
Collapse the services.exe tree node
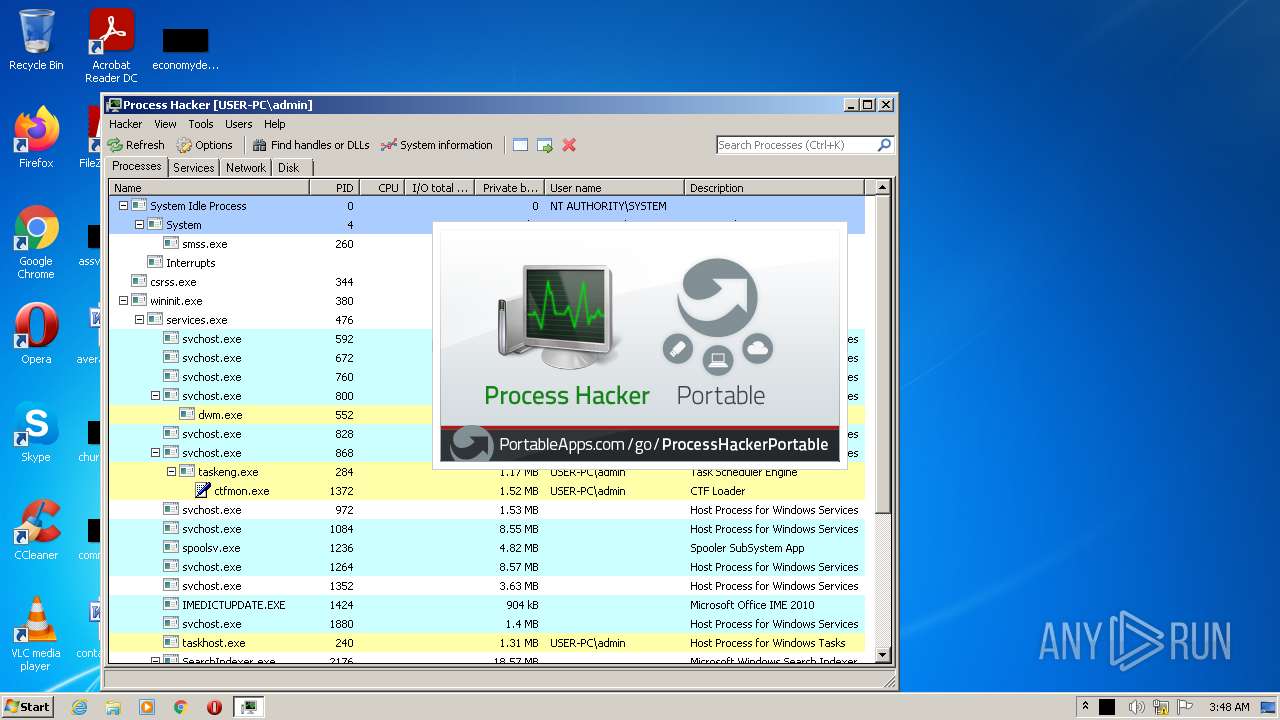(140, 320)
